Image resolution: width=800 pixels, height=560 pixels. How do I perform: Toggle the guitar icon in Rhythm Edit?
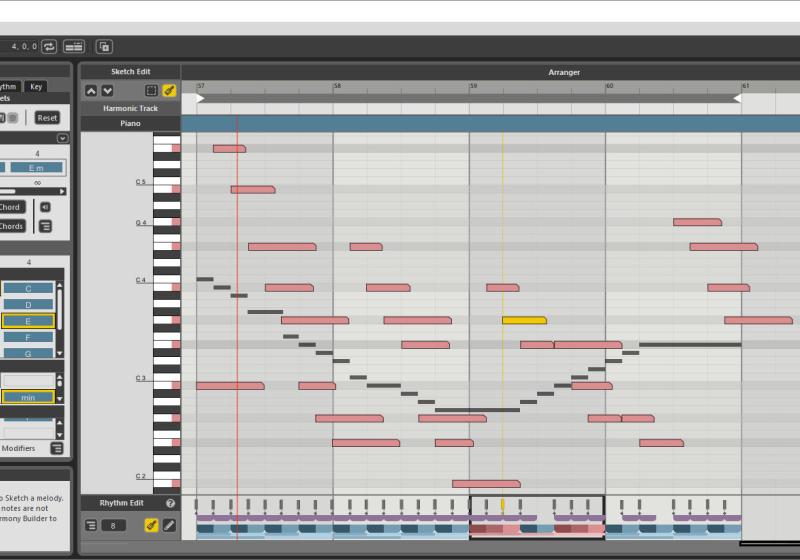coord(151,525)
